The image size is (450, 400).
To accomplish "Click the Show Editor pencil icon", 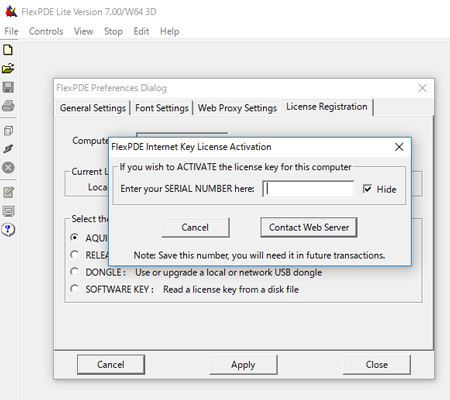I will (x=8, y=192).
